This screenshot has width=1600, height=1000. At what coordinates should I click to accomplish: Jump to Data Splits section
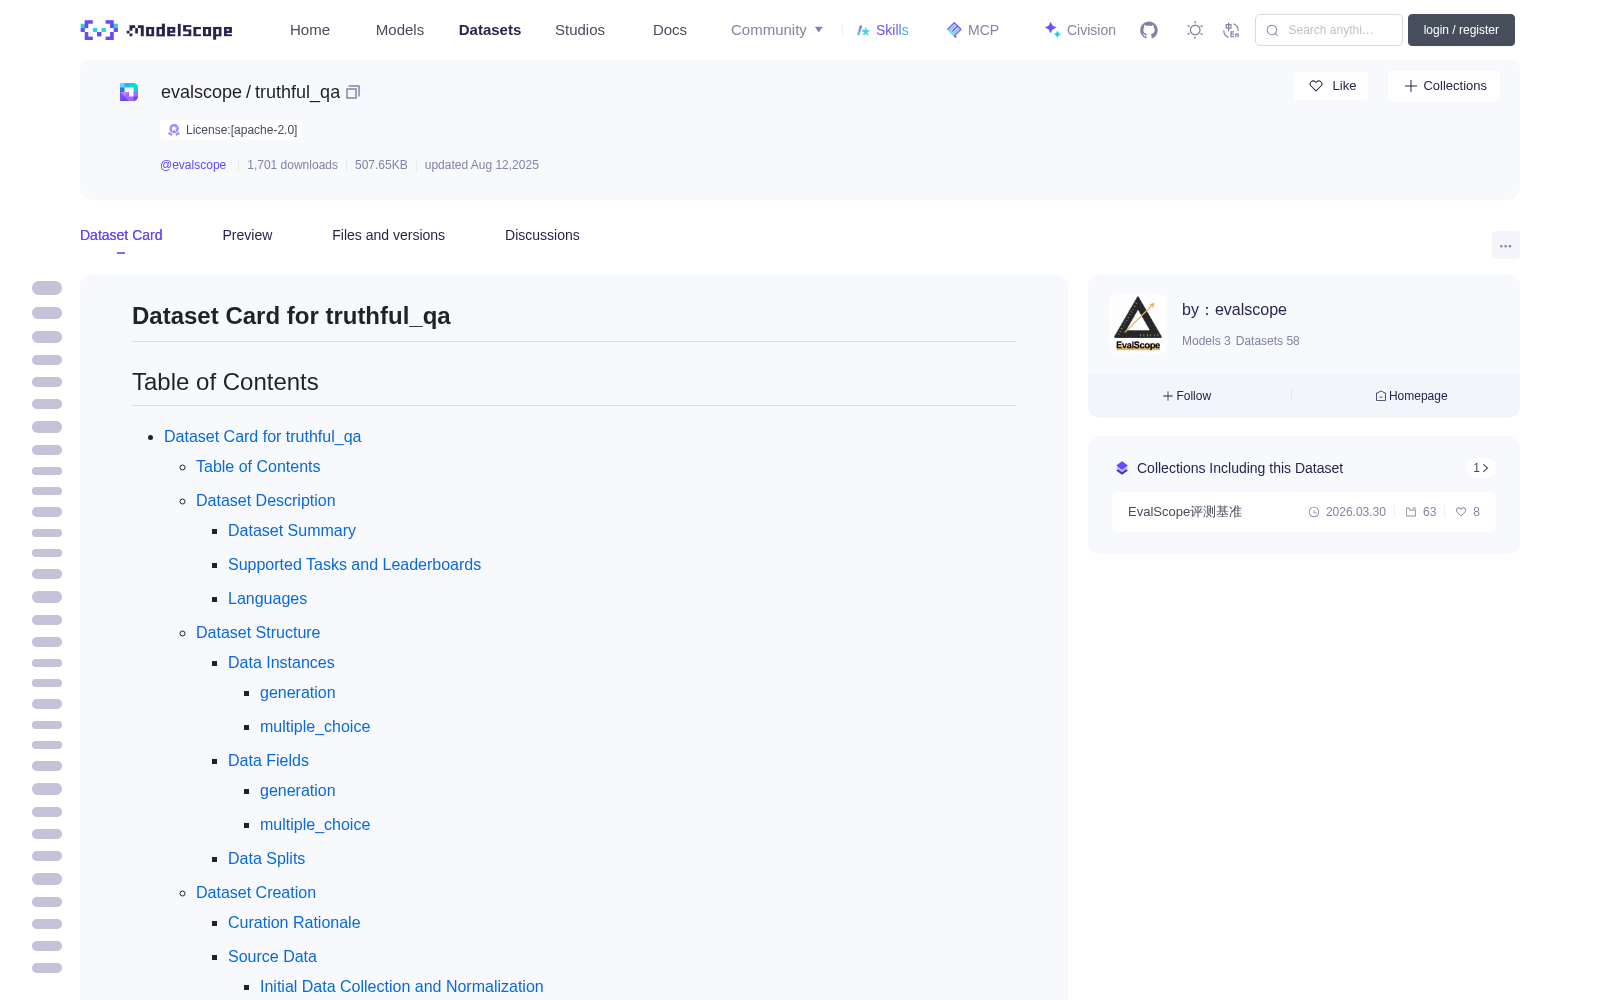(x=266, y=859)
